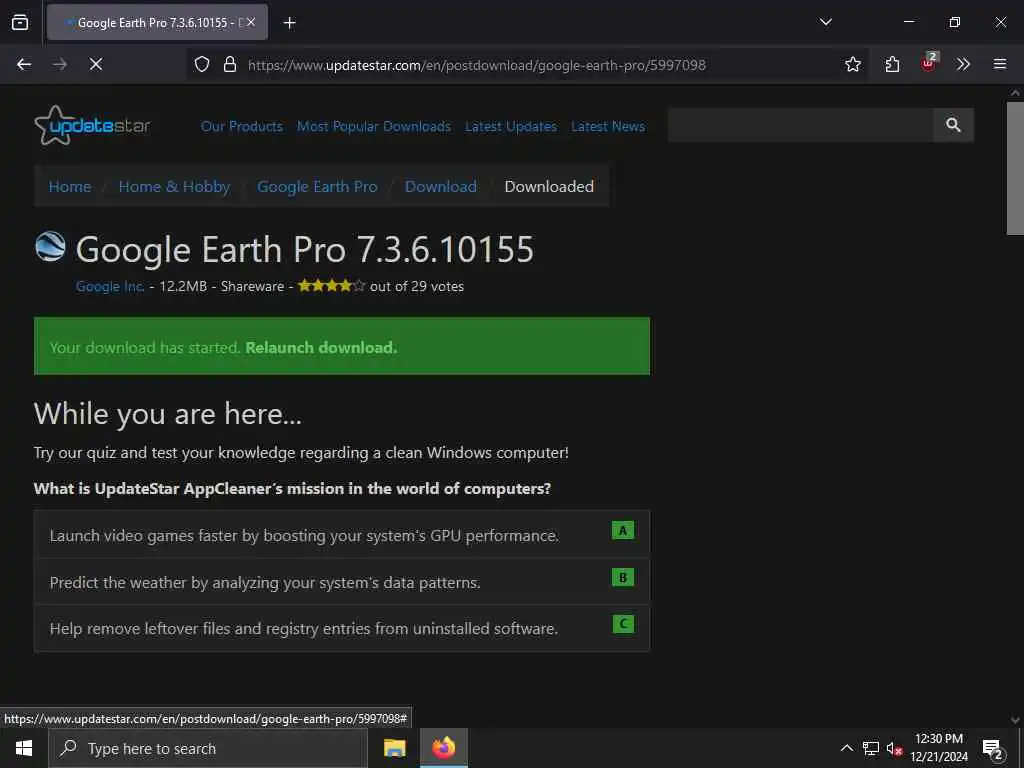Open Latest Updates link
Viewport: 1024px width, 768px height.
(x=511, y=126)
